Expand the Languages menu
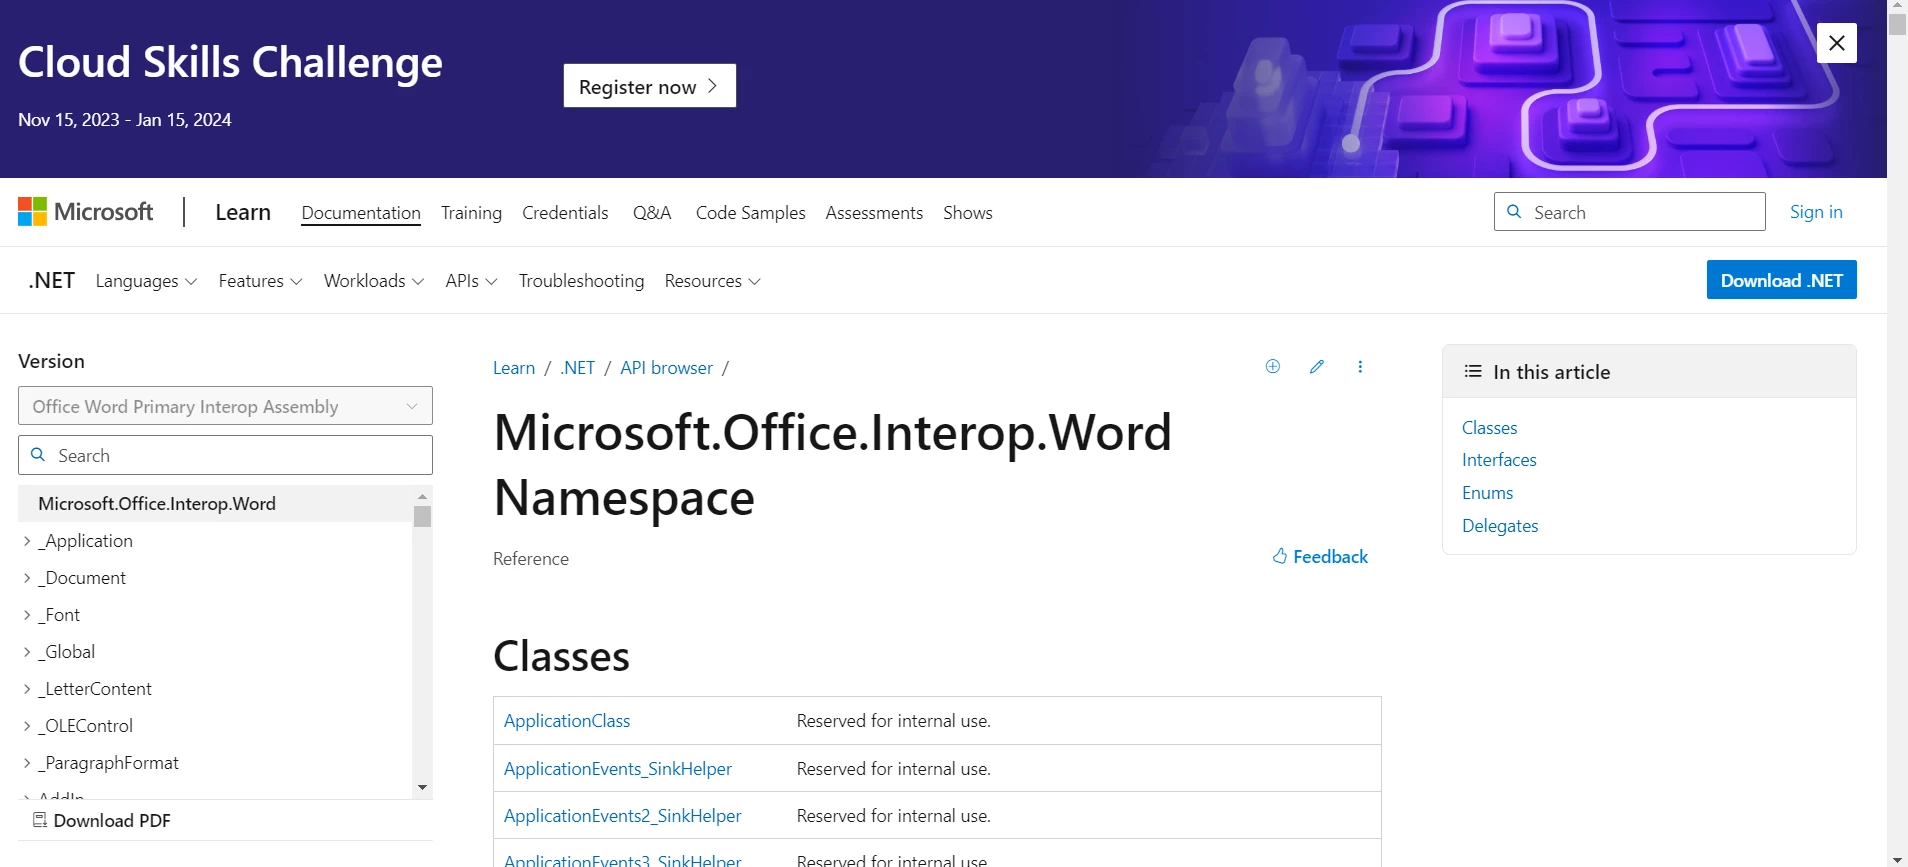 [x=146, y=281]
